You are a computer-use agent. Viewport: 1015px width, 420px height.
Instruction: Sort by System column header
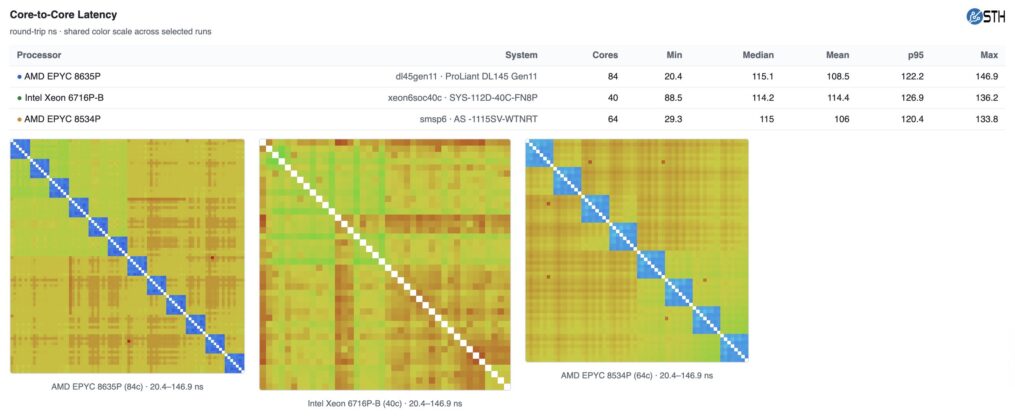coord(521,55)
